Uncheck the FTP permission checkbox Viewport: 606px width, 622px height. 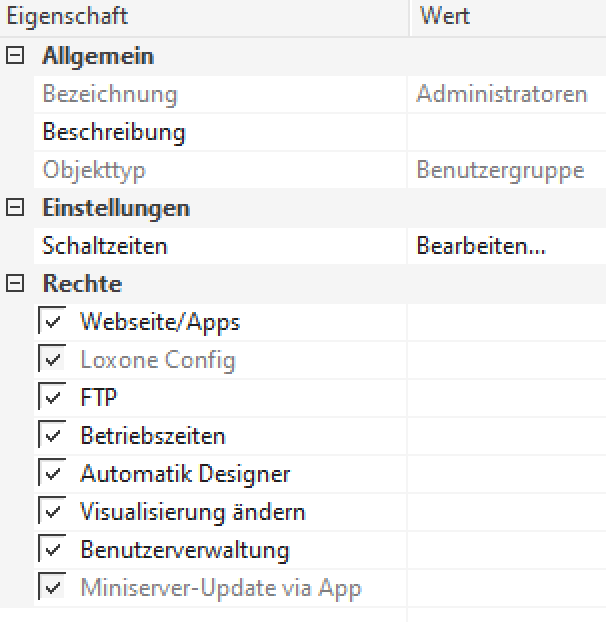[x=52, y=398]
